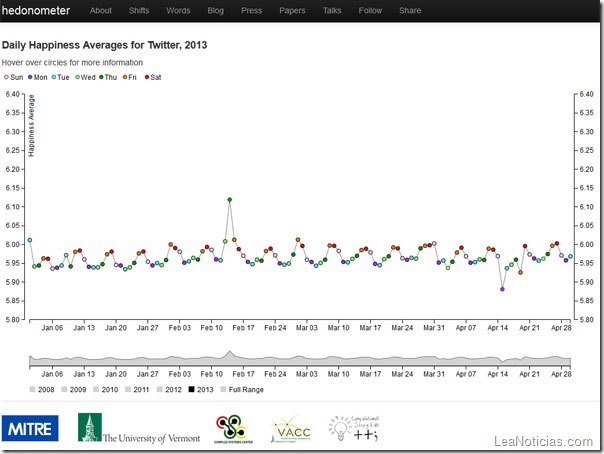Open the Papers link in navbar
The image size is (604, 454).
pos(292,11)
